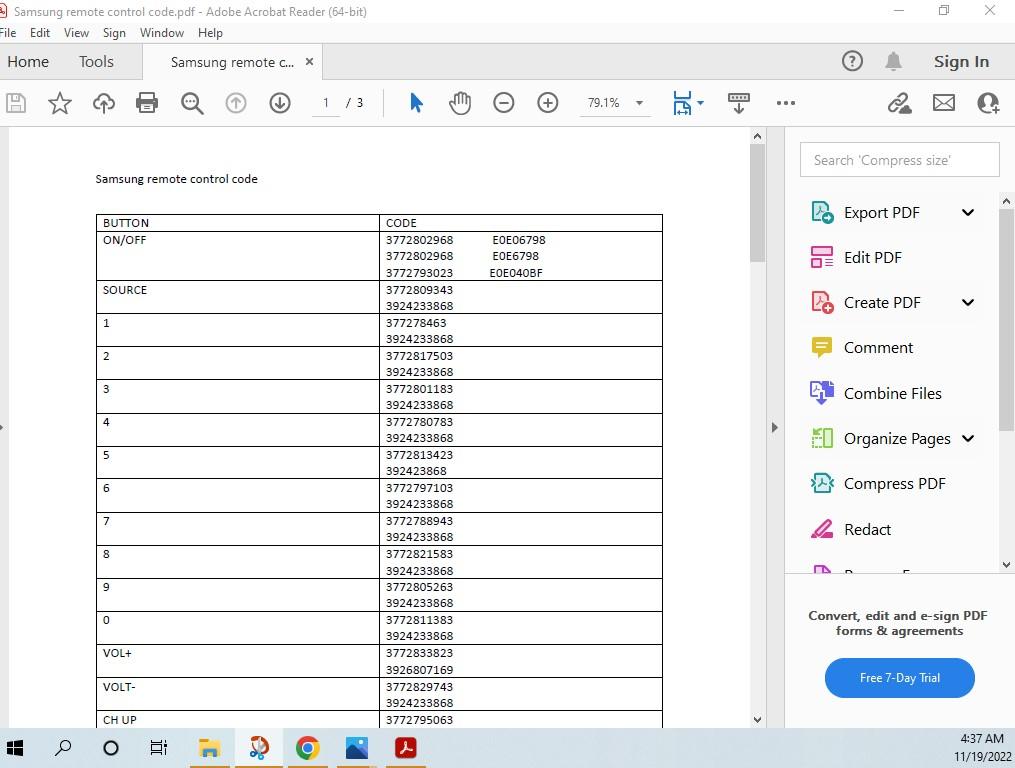The height and width of the screenshot is (768, 1015).
Task: Click the VOL+ button label cell
Action: tap(238, 661)
